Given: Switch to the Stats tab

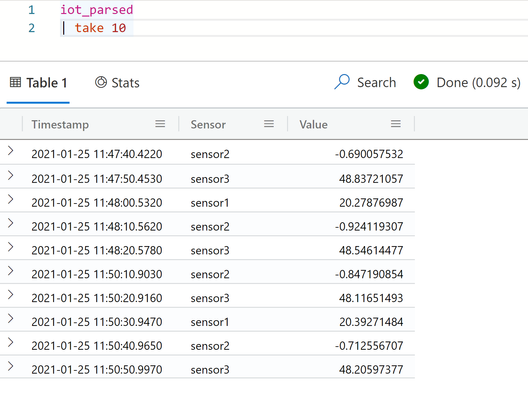Looking at the screenshot, I should tap(117, 83).
